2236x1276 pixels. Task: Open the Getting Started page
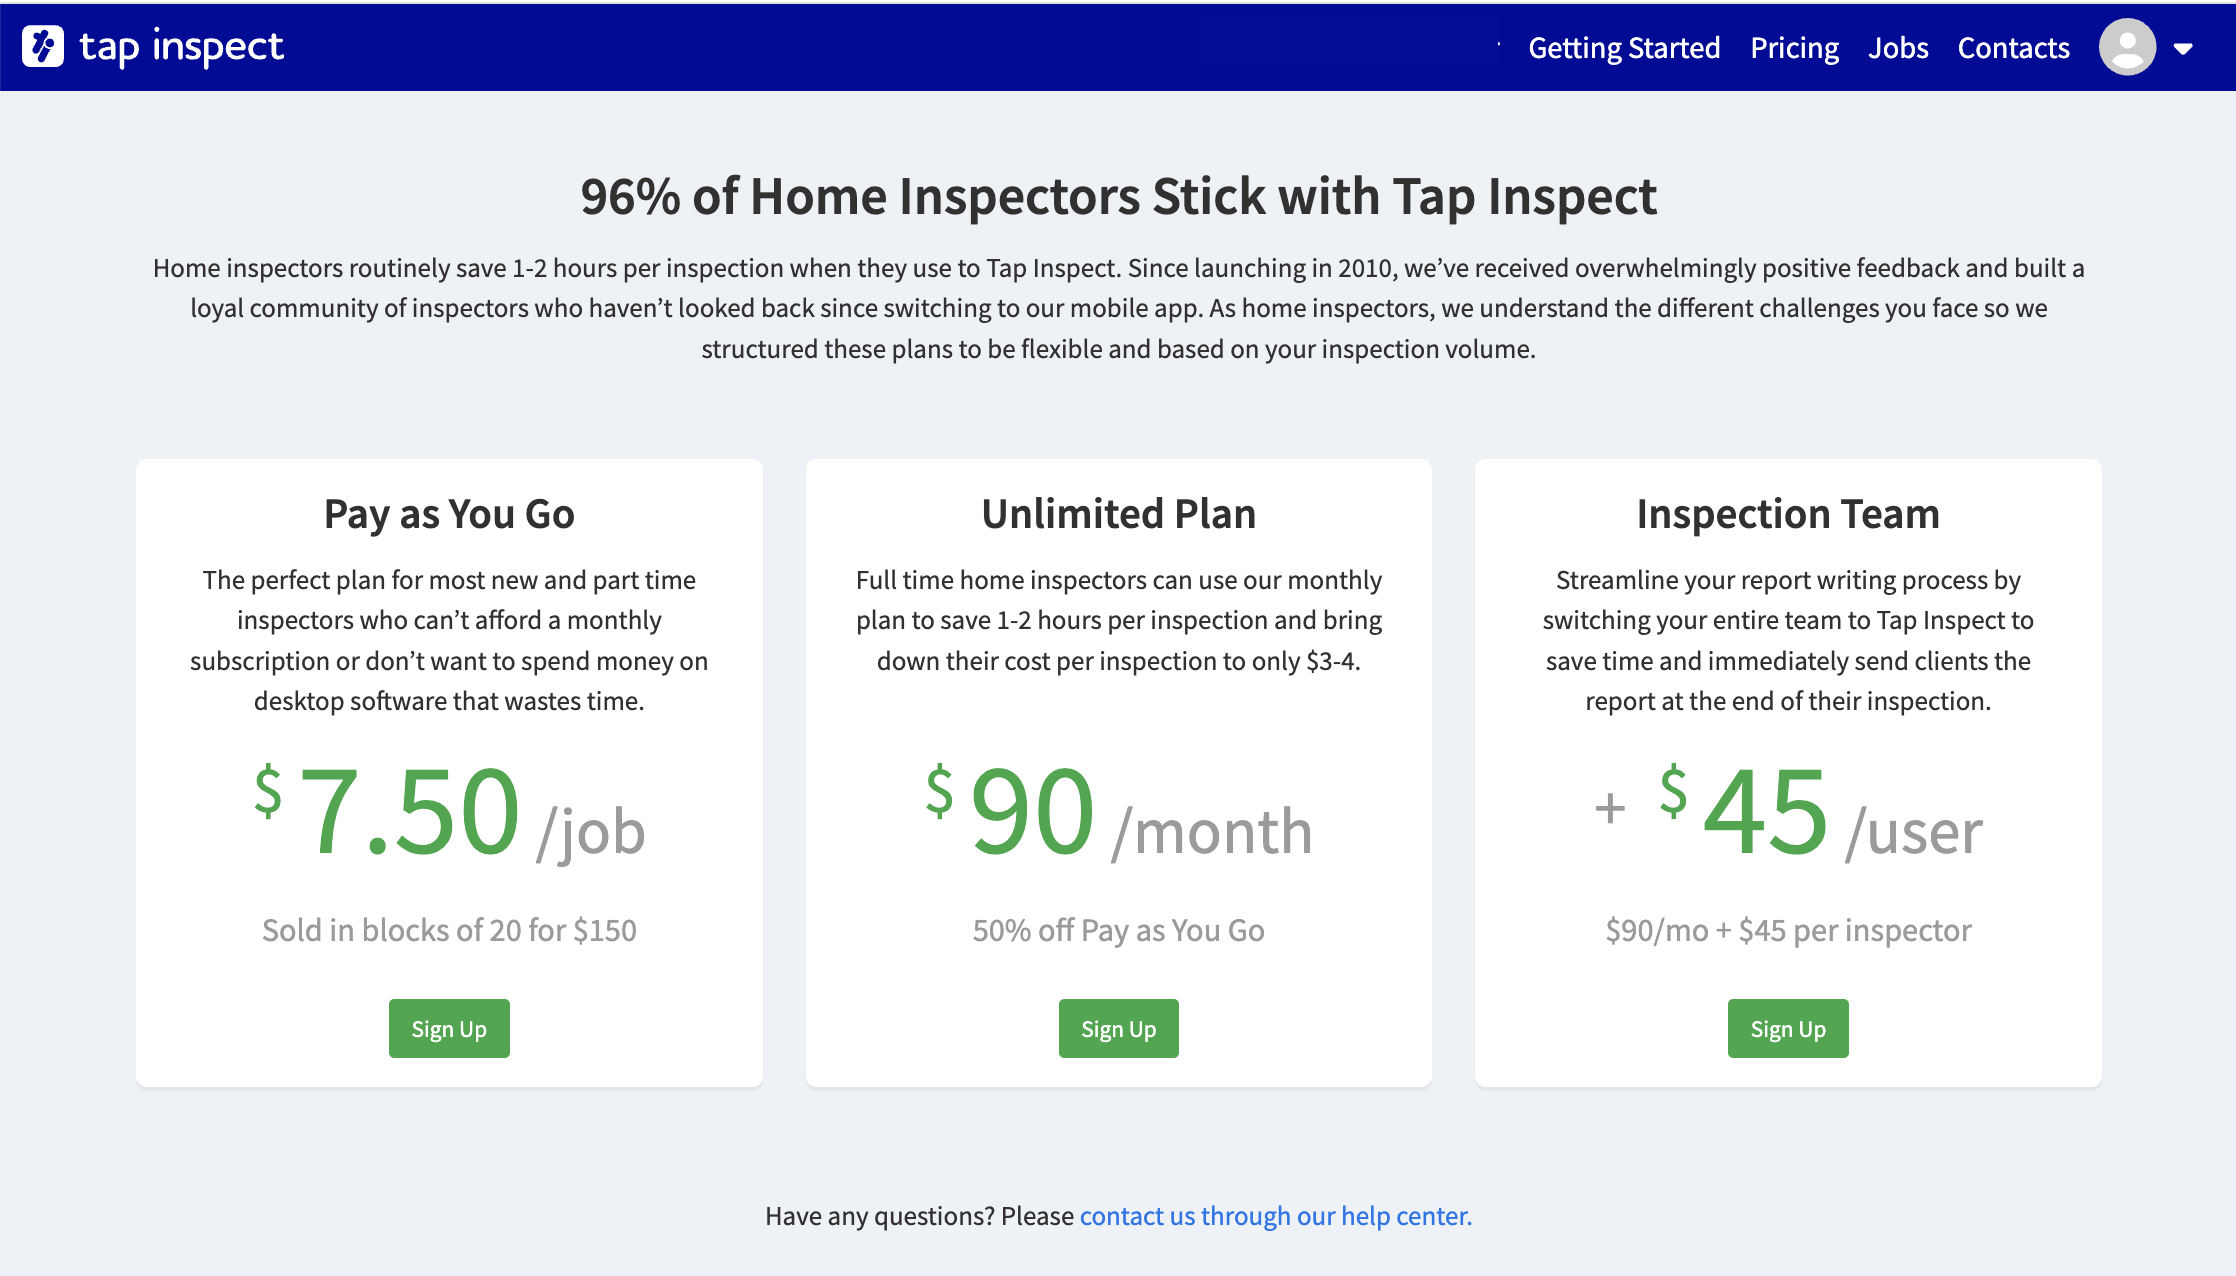click(x=1624, y=48)
